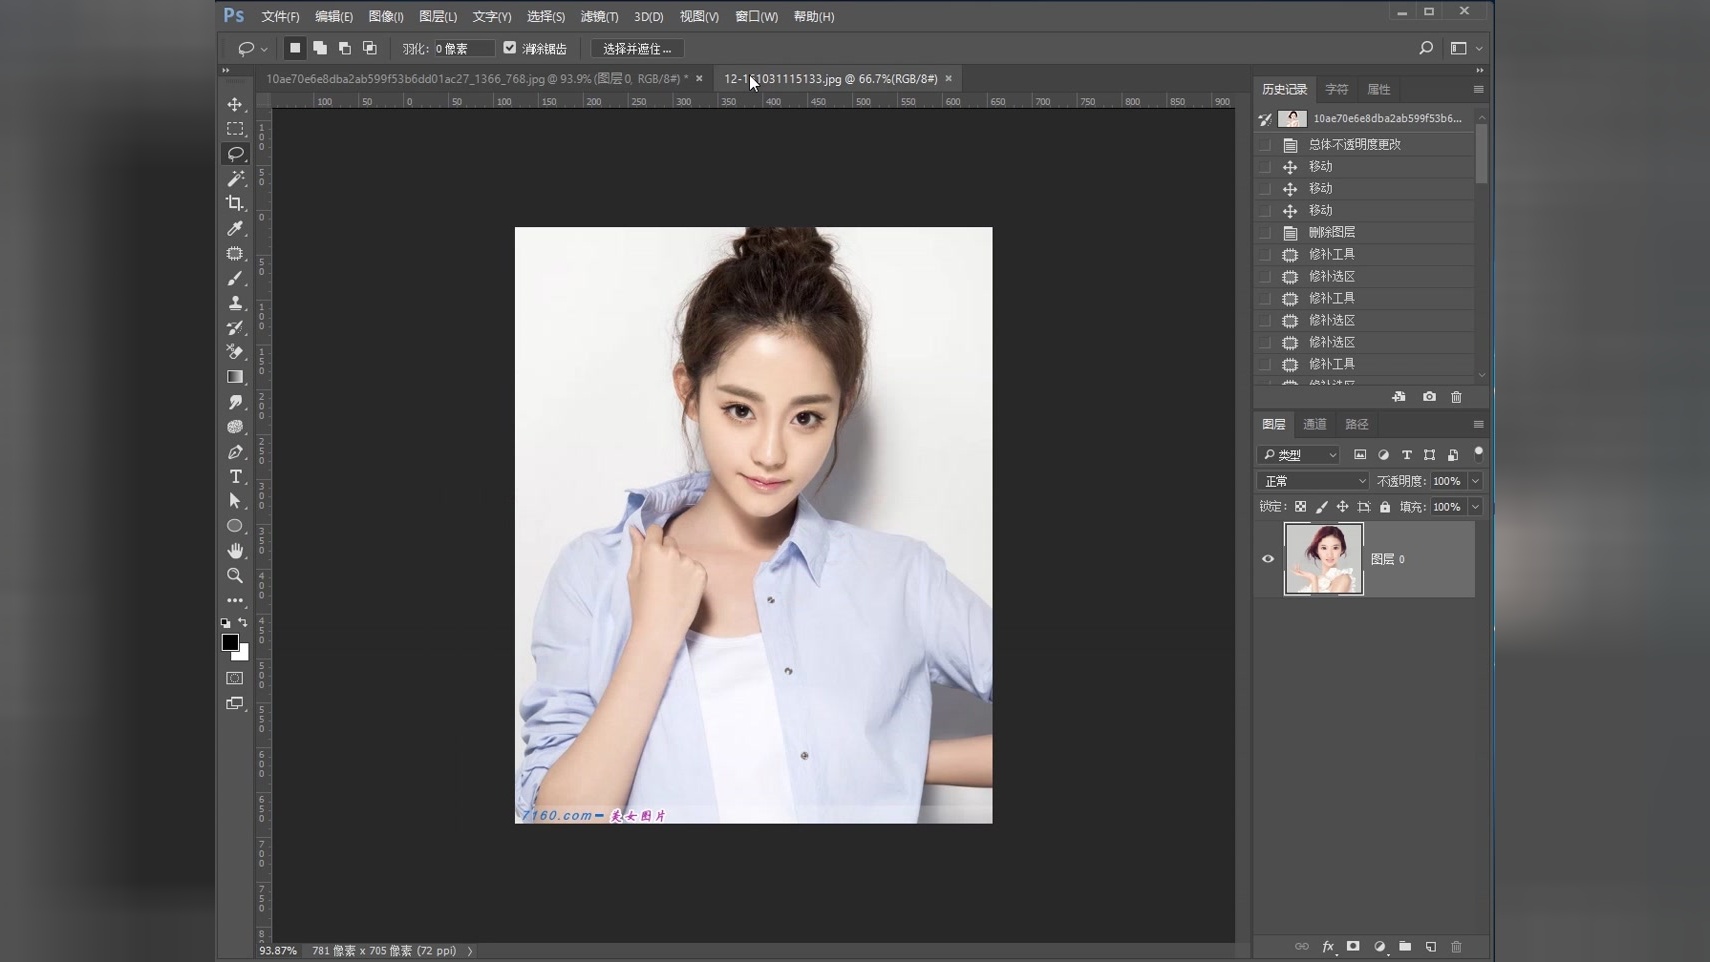Toggle lock image pixels brush icon
The width and height of the screenshot is (1710, 962).
[1322, 507]
